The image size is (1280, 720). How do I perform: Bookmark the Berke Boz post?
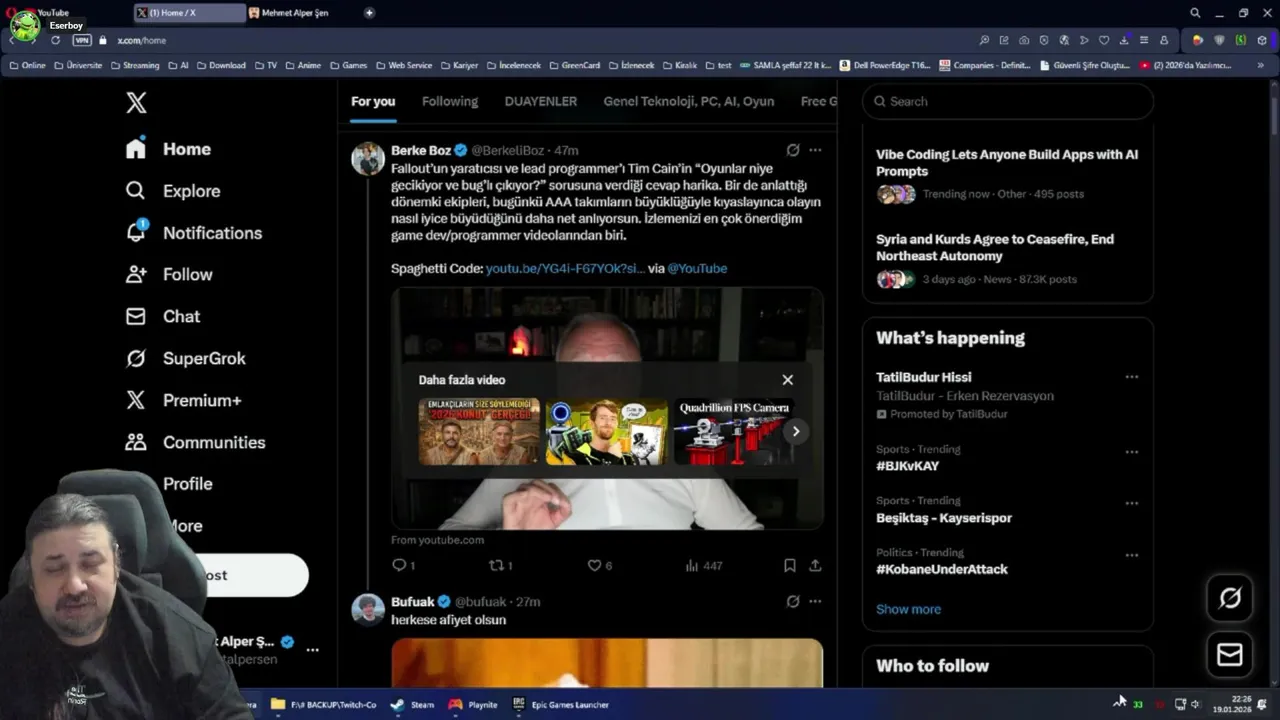[790, 565]
